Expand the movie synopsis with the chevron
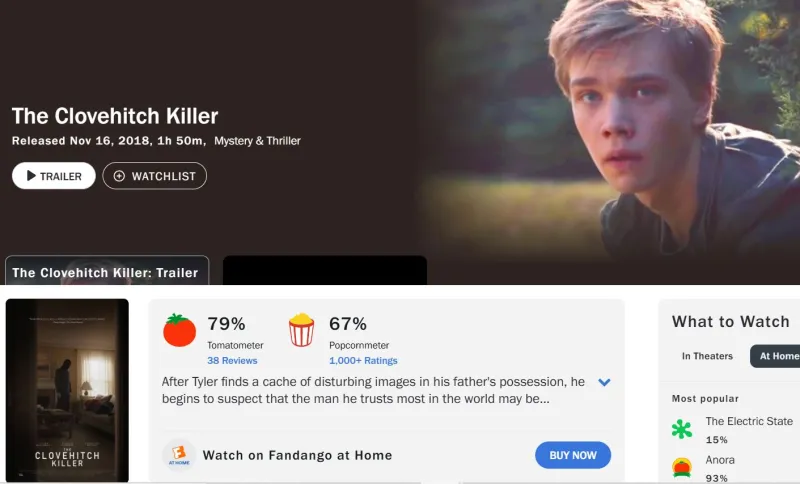800x484 pixels. pyautogui.click(x=604, y=382)
